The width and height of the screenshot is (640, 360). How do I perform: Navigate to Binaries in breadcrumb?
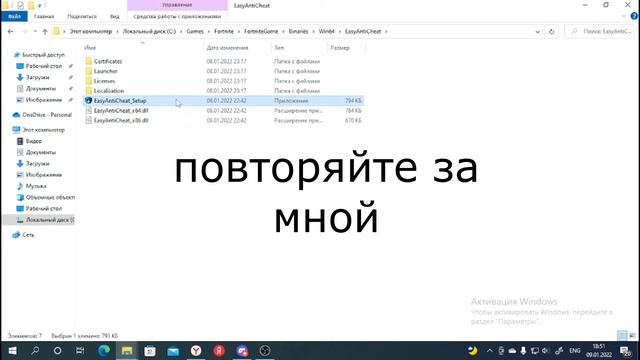pyautogui.click(x=298, y=31)
